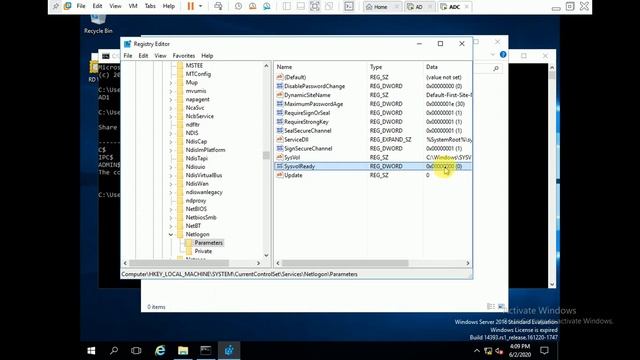Open the VMware Tabs menu

[150, 6]
